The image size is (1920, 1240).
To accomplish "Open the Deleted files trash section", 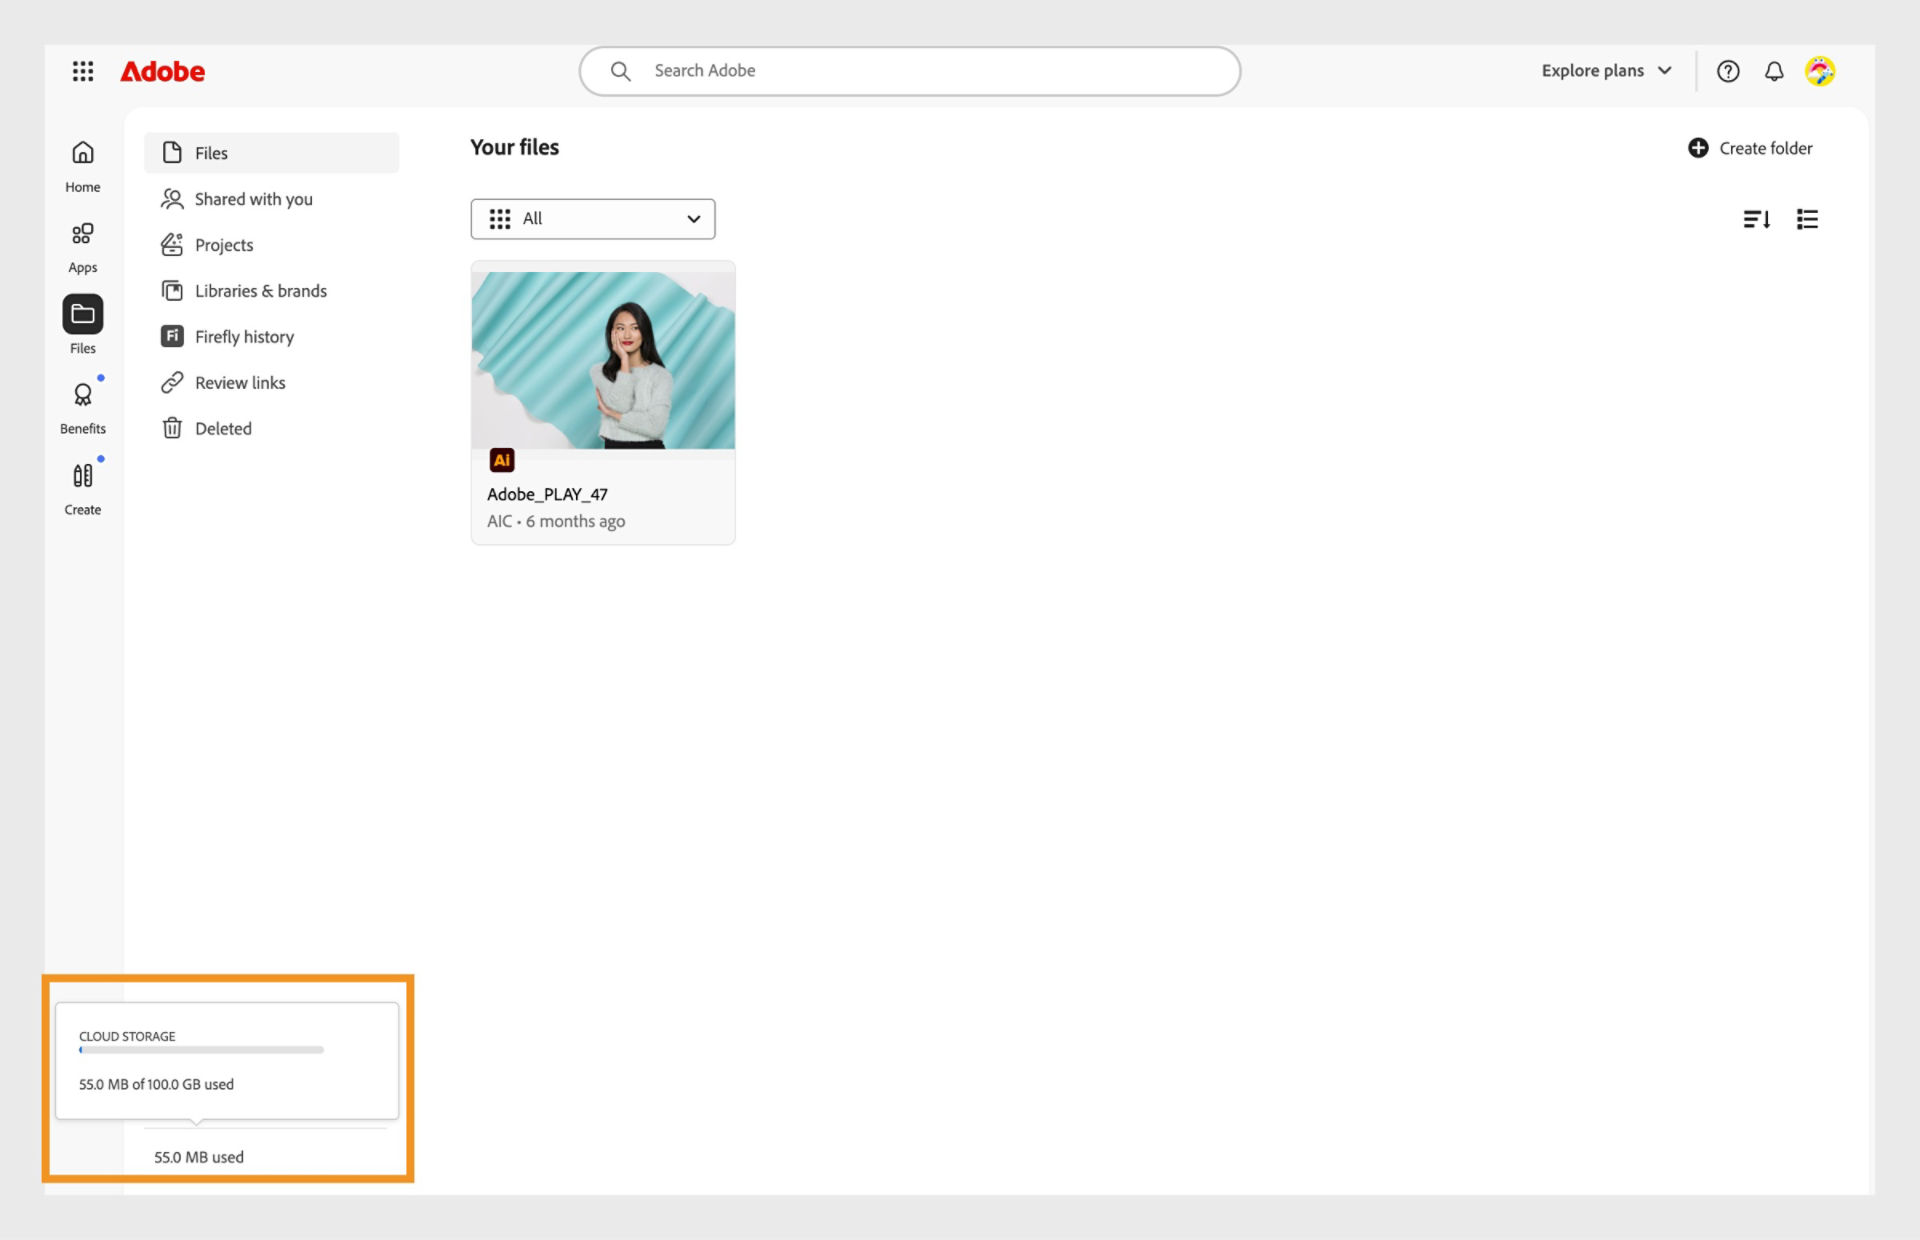I will coord(223,428).
